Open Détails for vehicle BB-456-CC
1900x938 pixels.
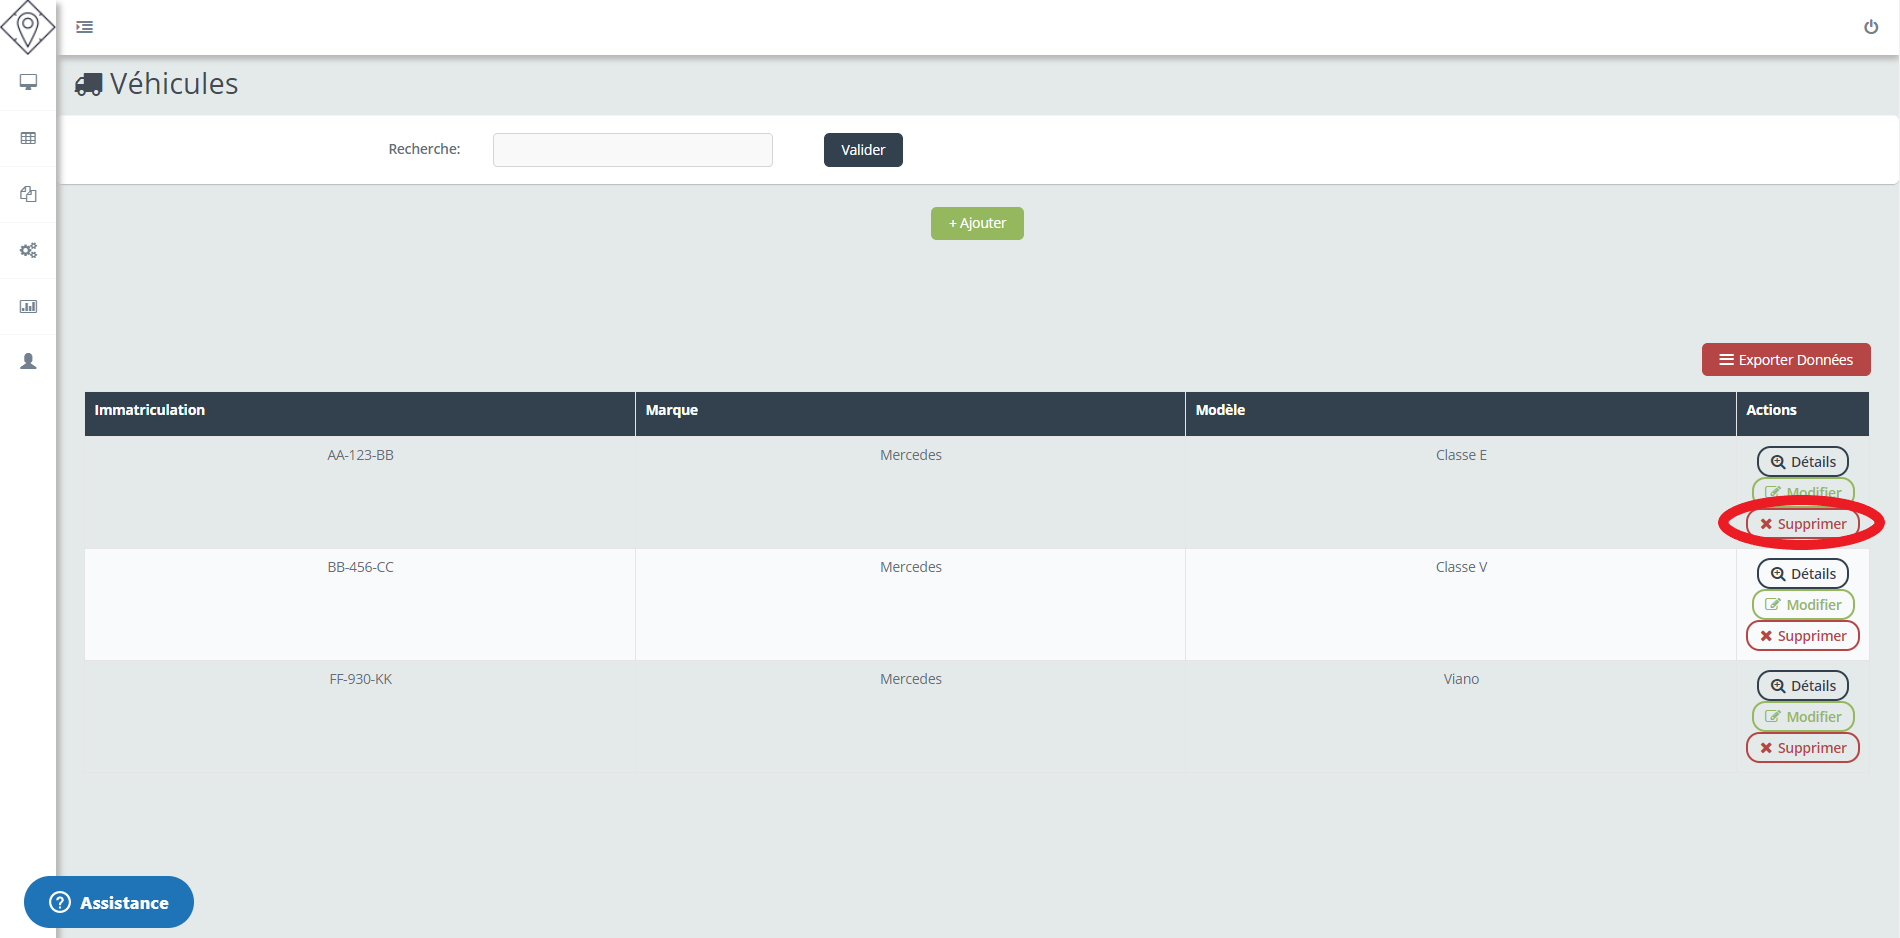coord(1802,574)
